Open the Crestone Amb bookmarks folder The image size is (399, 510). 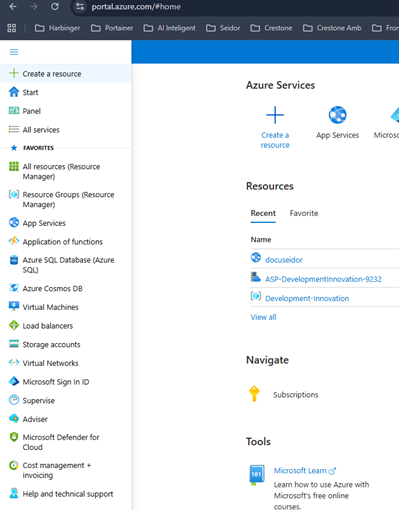coord(332,28)
